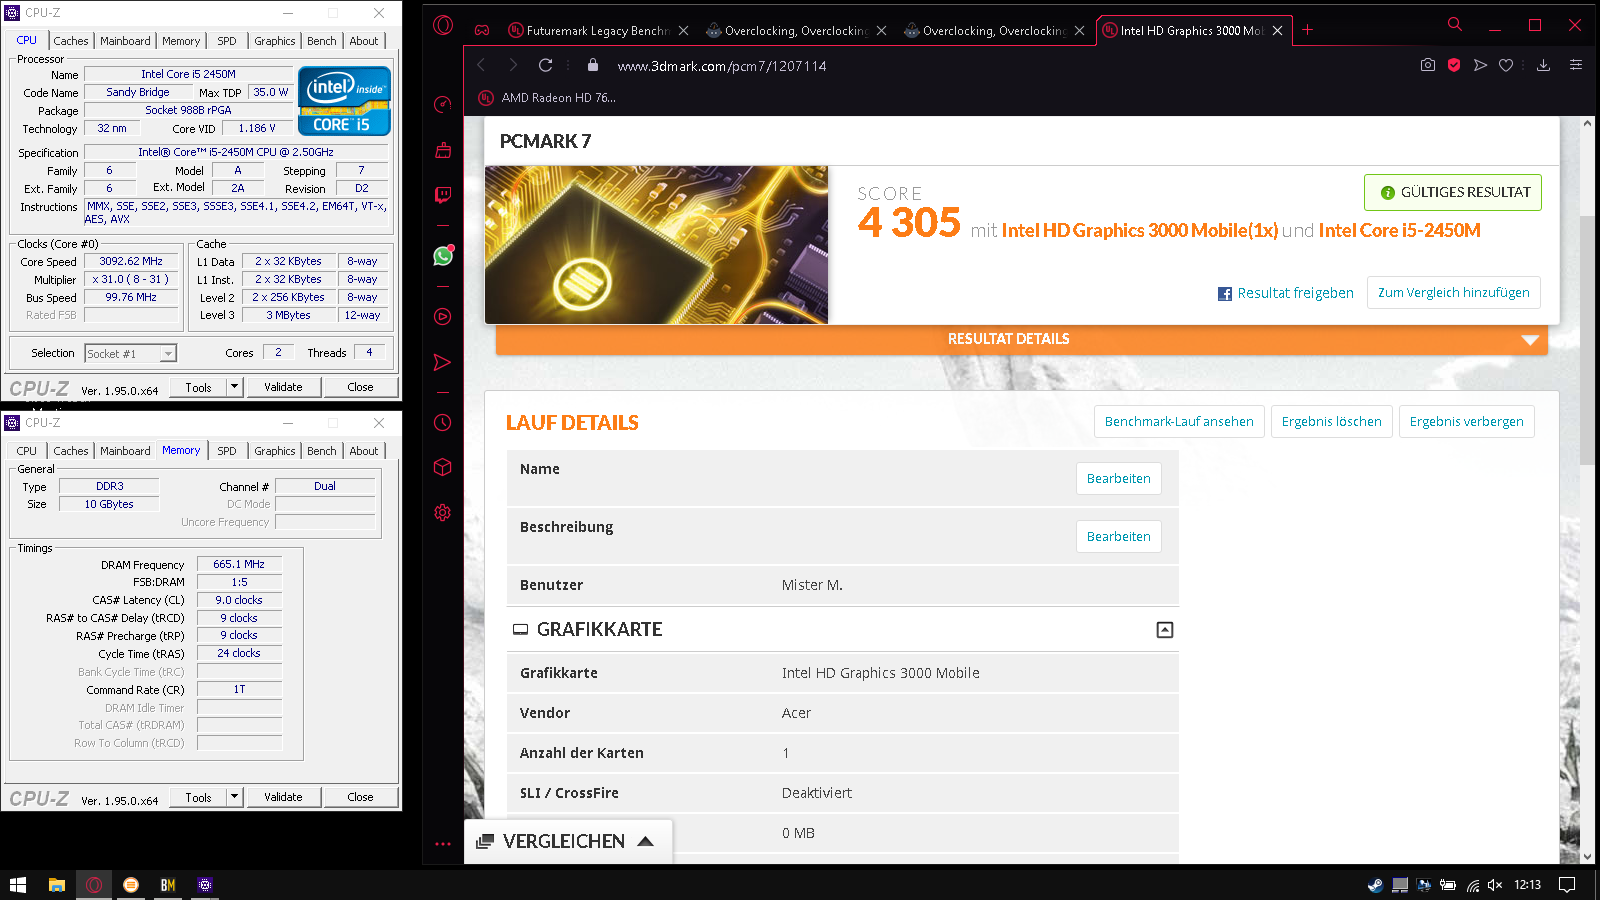
Task: Expand the VERGLEICHEN compare panel
Action: click(568, 841)
